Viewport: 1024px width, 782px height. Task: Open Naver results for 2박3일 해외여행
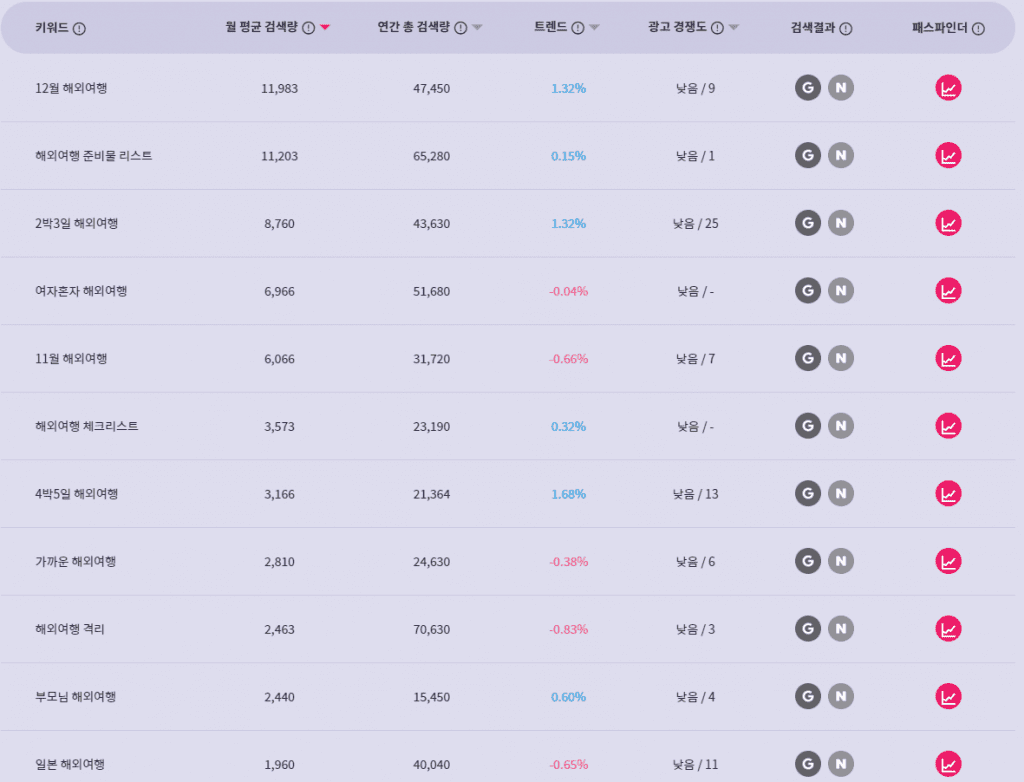point(841,223)
